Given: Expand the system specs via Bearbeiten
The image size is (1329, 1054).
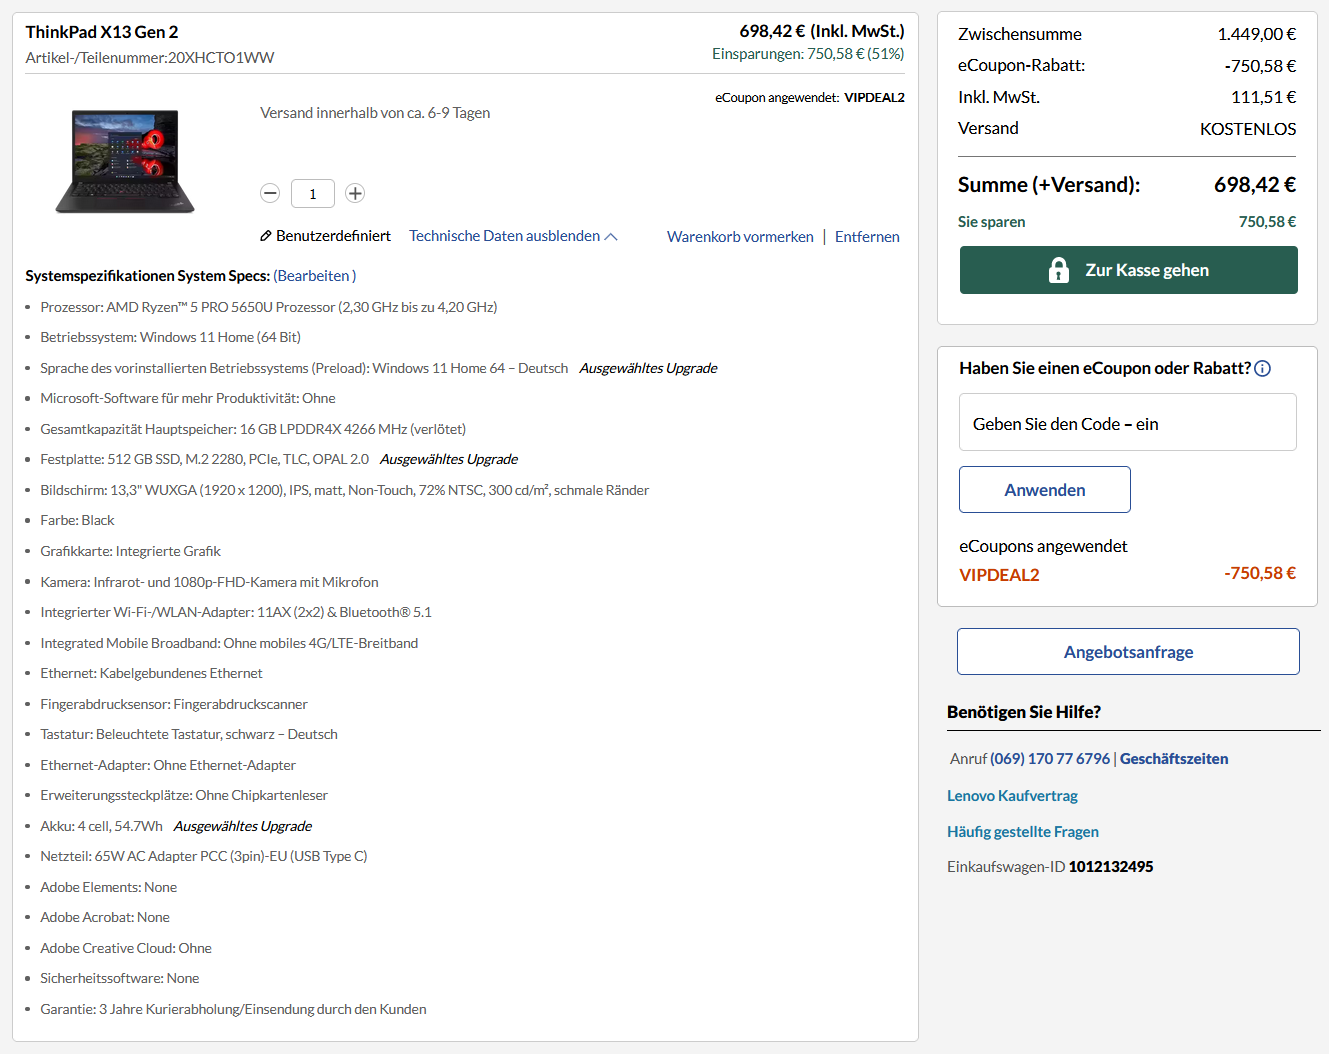Looking at the screenshot, I should pyautogui.click(x=313, y=275).
